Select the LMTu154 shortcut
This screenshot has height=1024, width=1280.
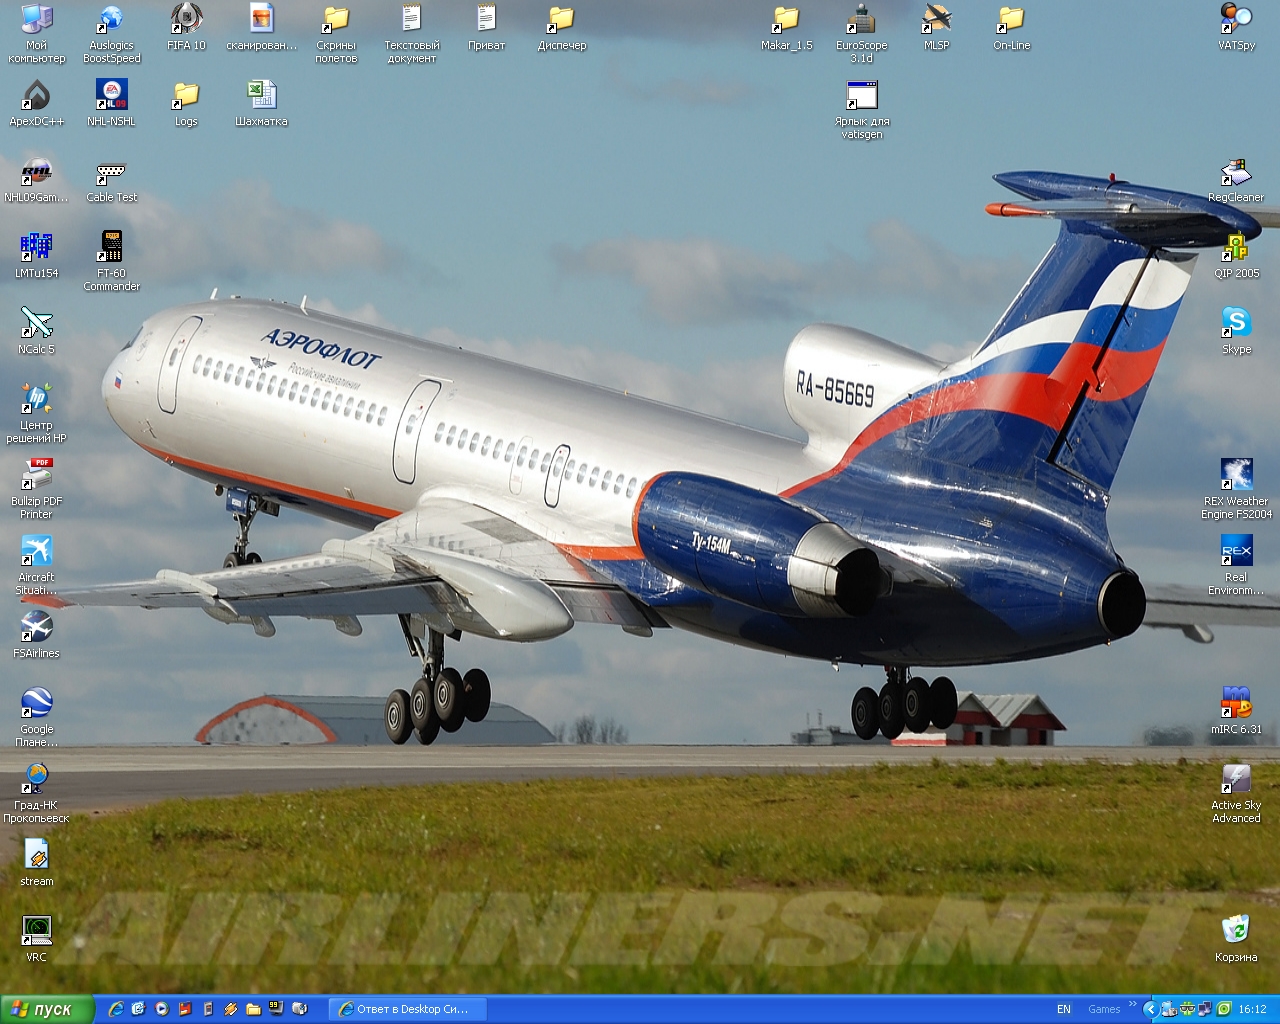coord(37,256)
